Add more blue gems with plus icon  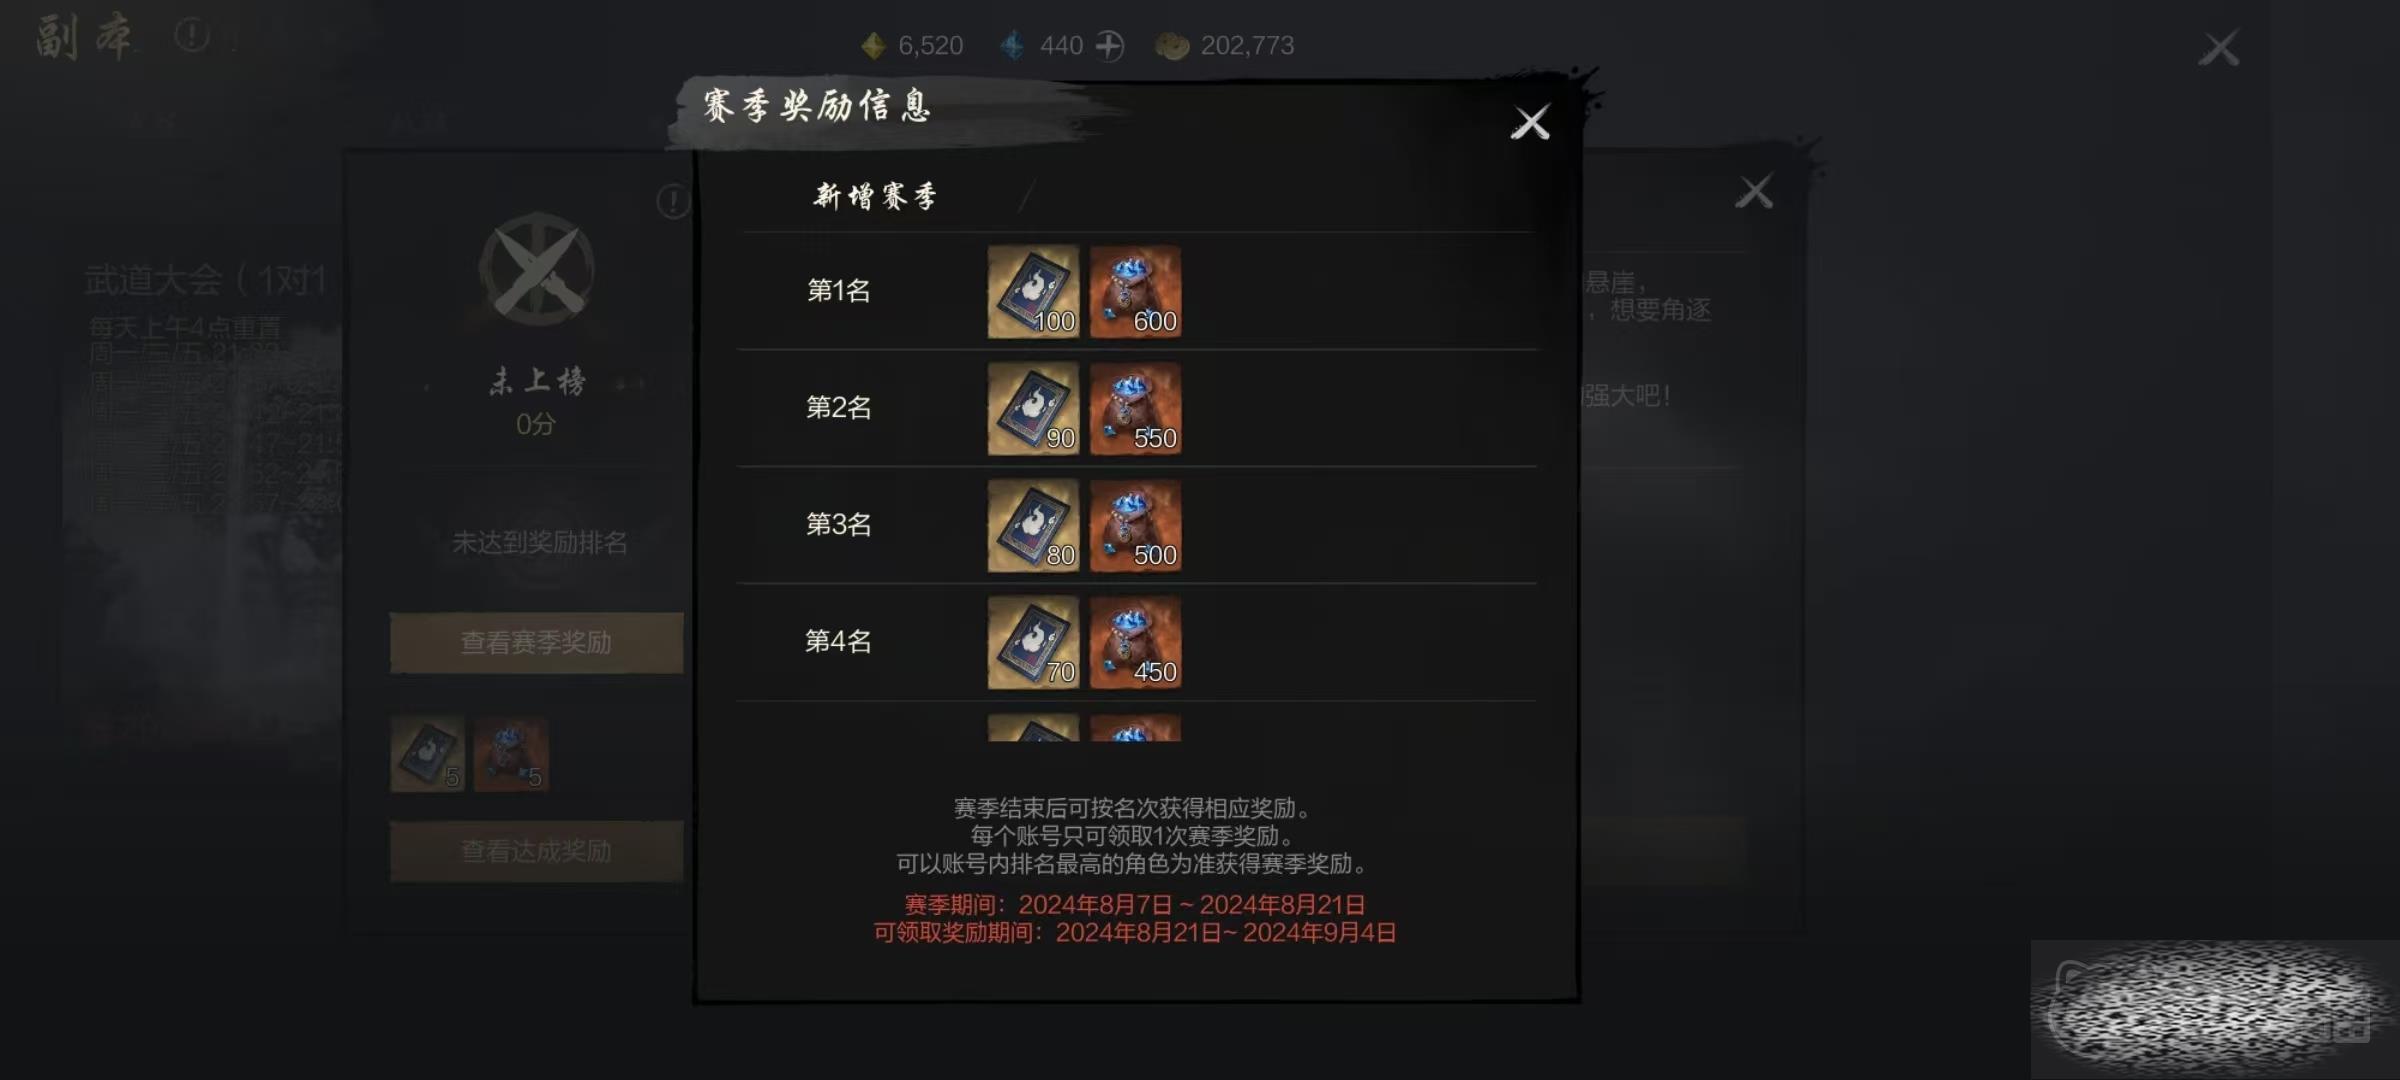1109,45
